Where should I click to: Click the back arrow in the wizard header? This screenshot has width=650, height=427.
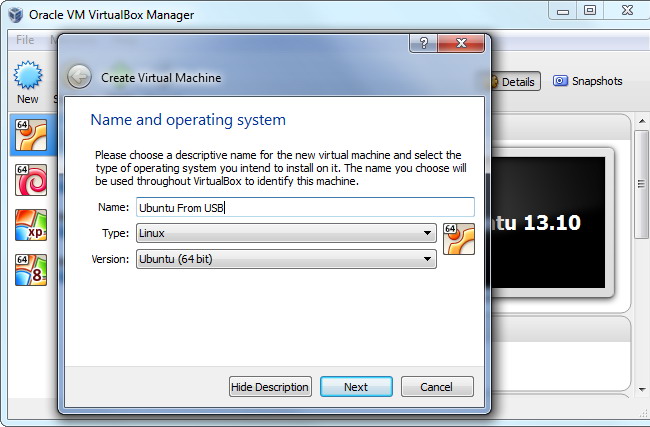coord(79,77)
